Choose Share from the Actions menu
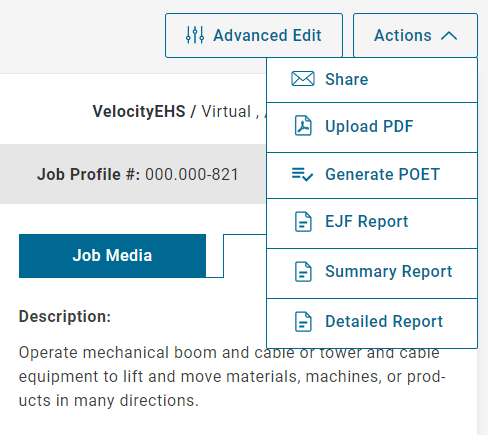The image size is (488, 435). [372, 80]
